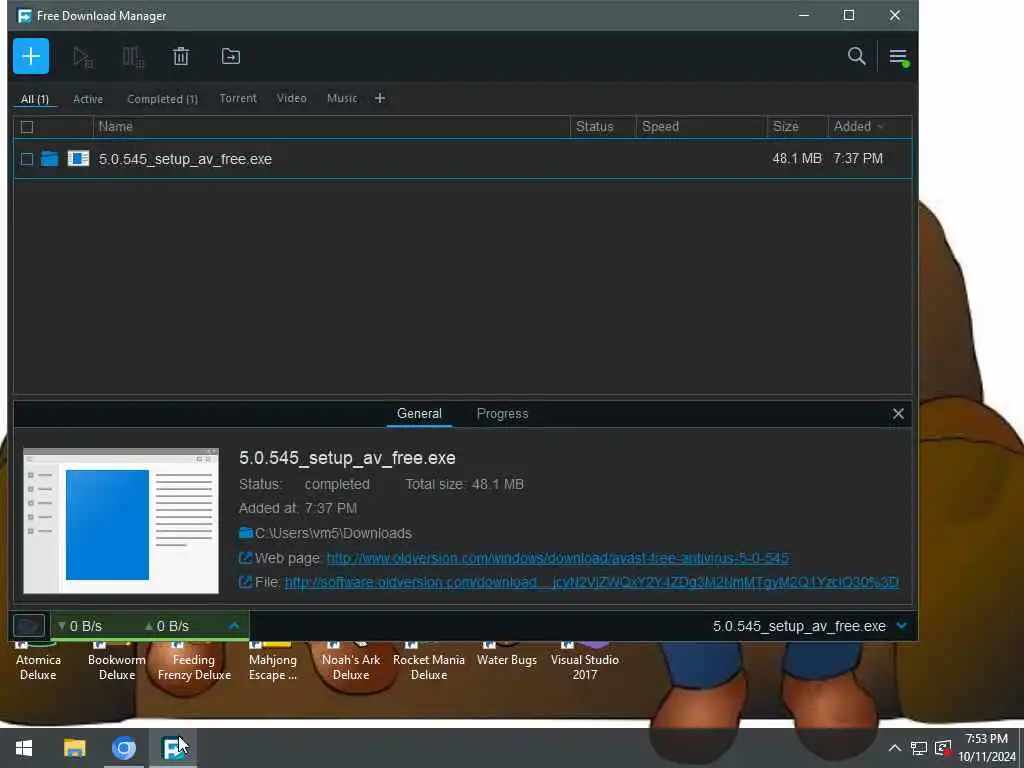
Task: Open Atomica Deluxe desktop shortcut
Action: [x=38, y=664]
